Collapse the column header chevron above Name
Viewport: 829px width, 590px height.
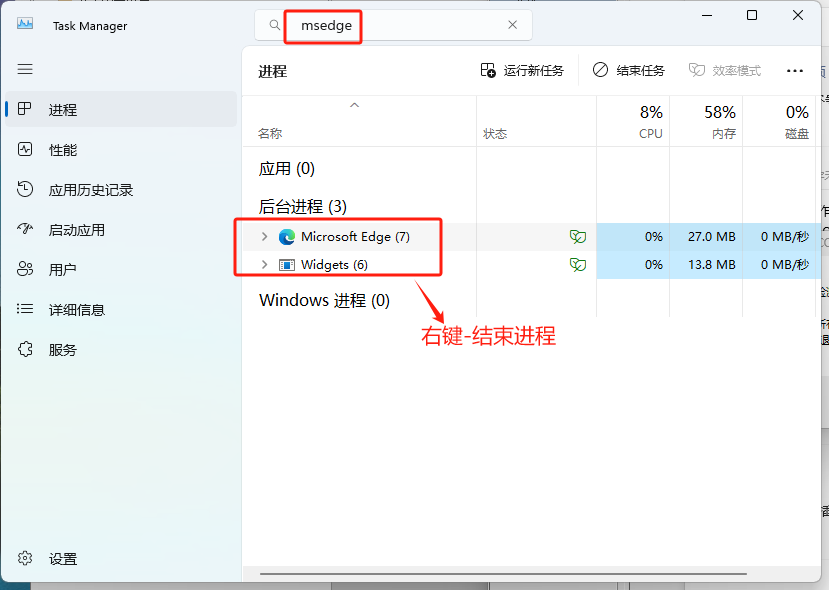(354, 105)
